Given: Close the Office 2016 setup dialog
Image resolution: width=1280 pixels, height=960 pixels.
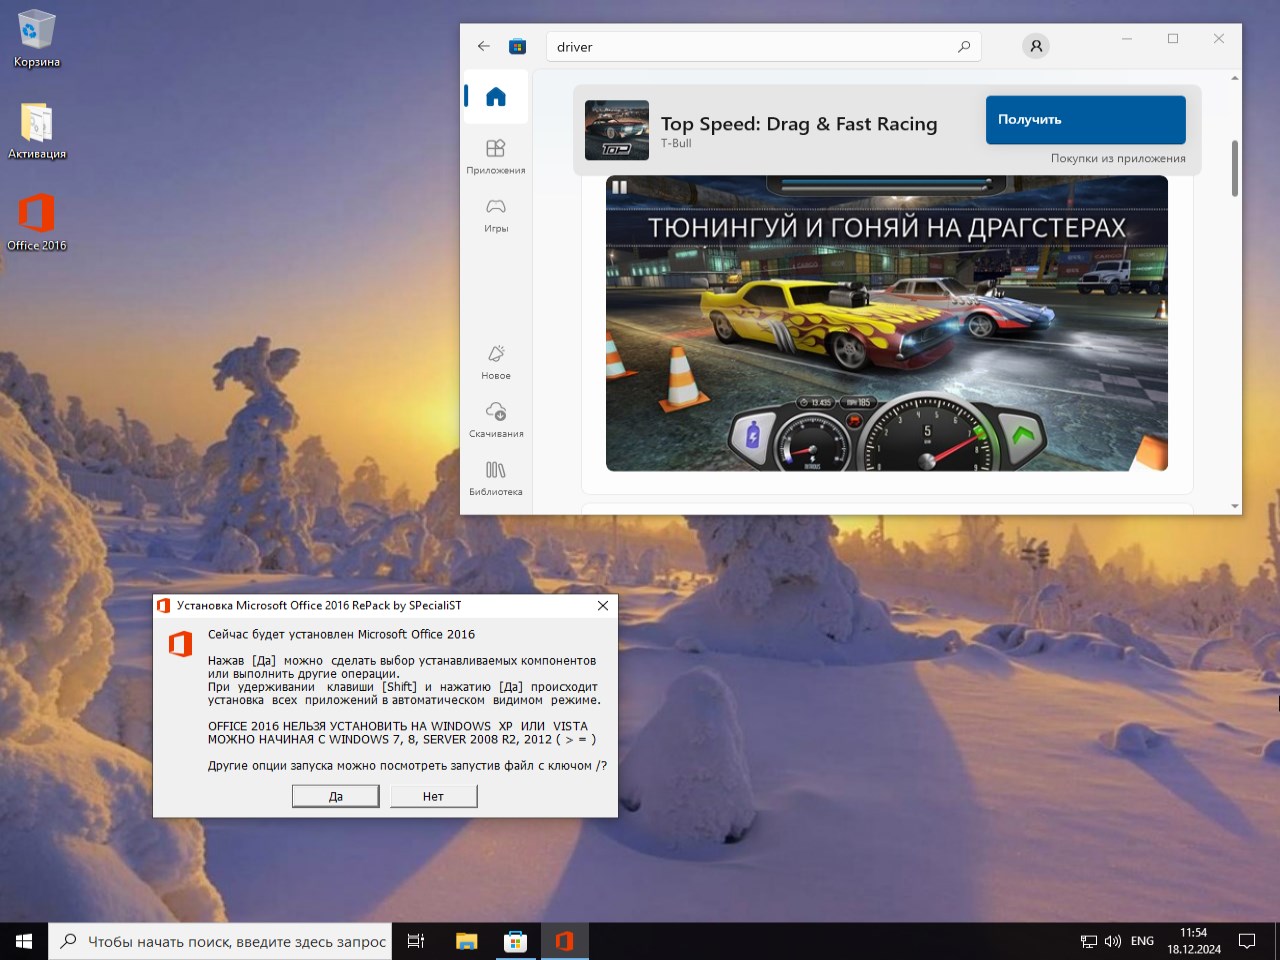Looking at the screenshot, I should (603, 605).
